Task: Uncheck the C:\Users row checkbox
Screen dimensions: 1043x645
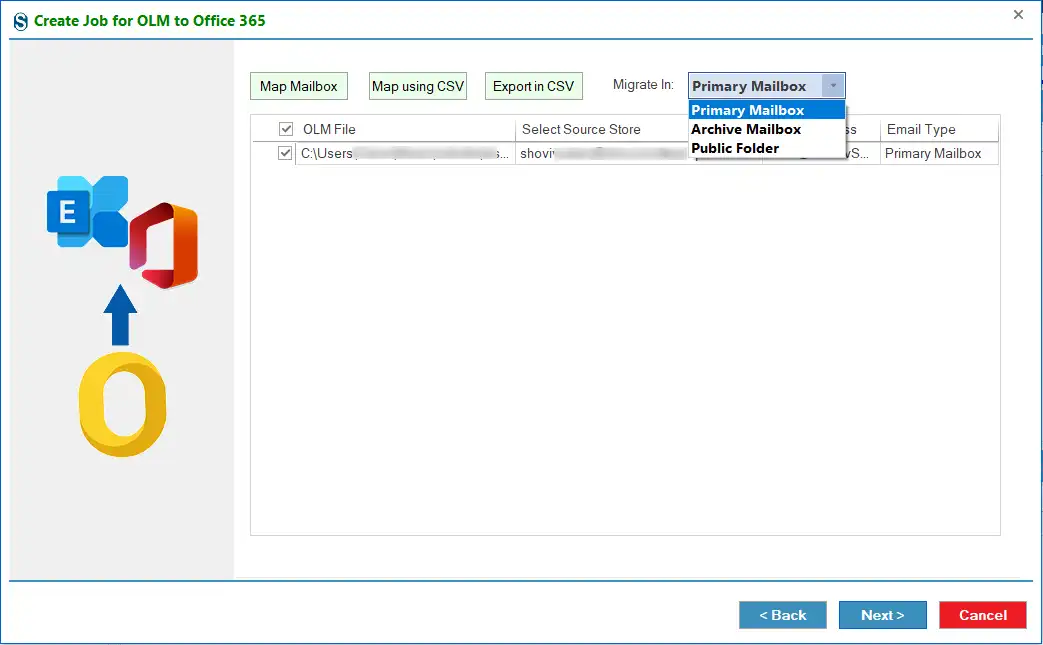Action: point(285,153)
